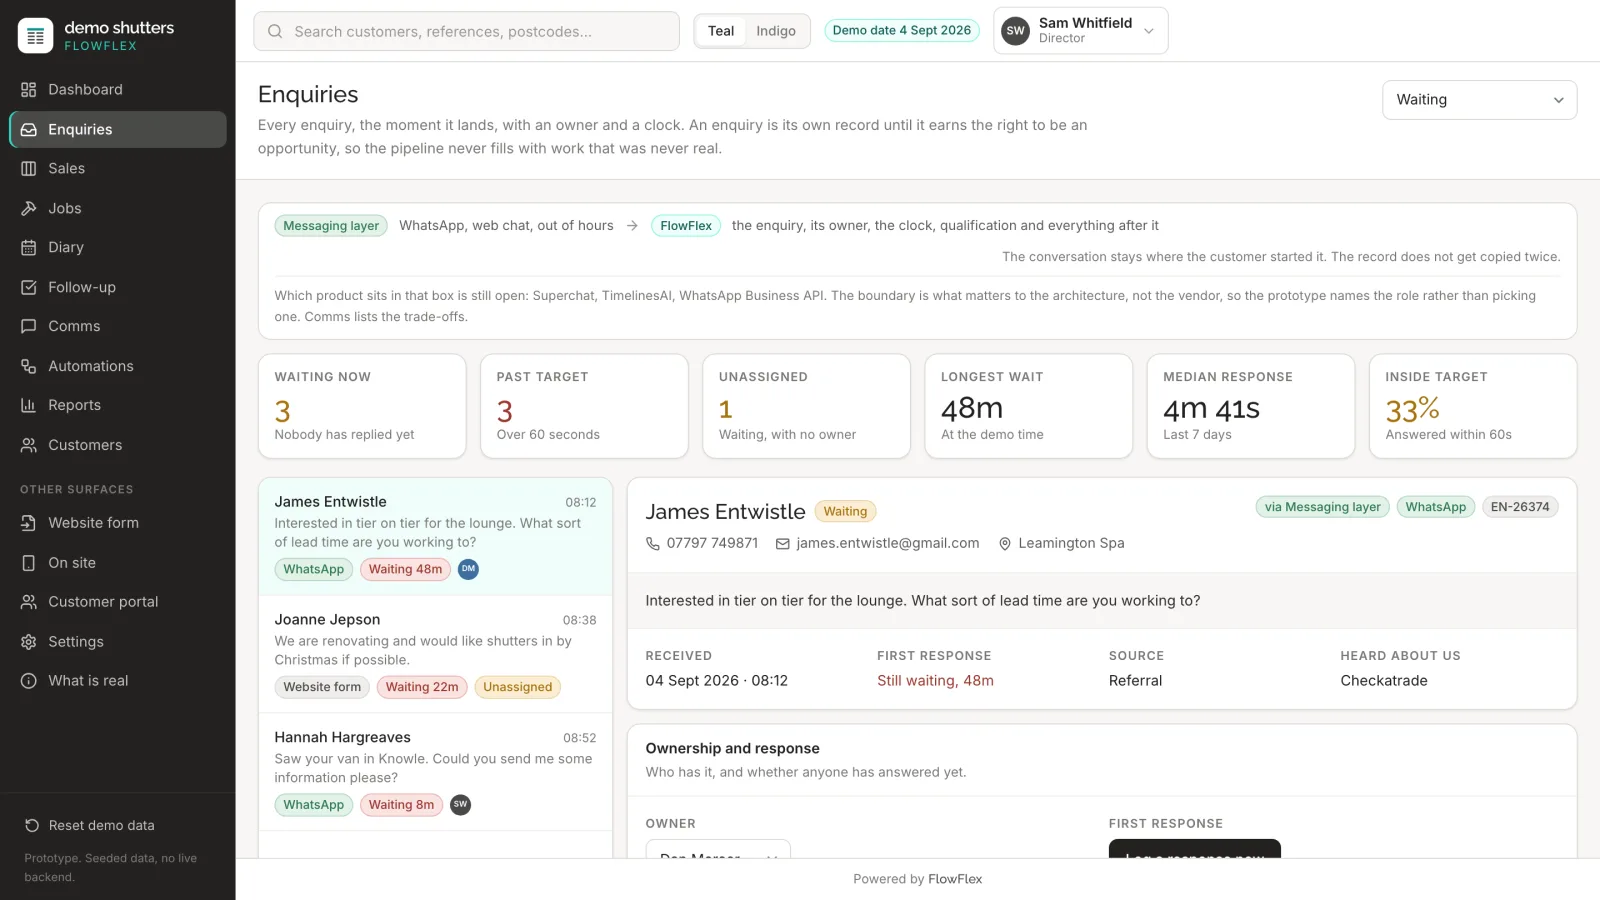Open the Jobs tools icon
The height and width of the screenshot is (900, 1600).
pyautogui.click(x=29, y=209)
